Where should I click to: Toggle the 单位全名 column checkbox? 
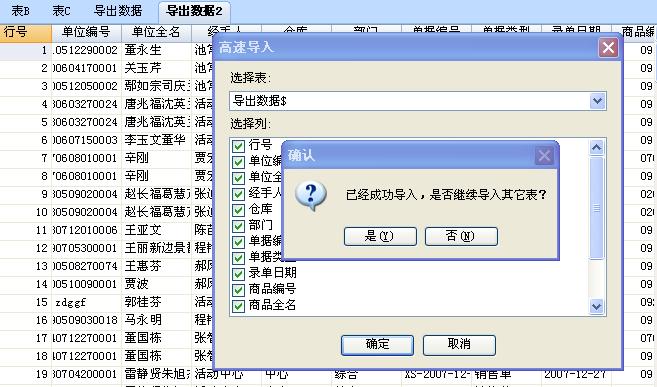coord(238,178)
